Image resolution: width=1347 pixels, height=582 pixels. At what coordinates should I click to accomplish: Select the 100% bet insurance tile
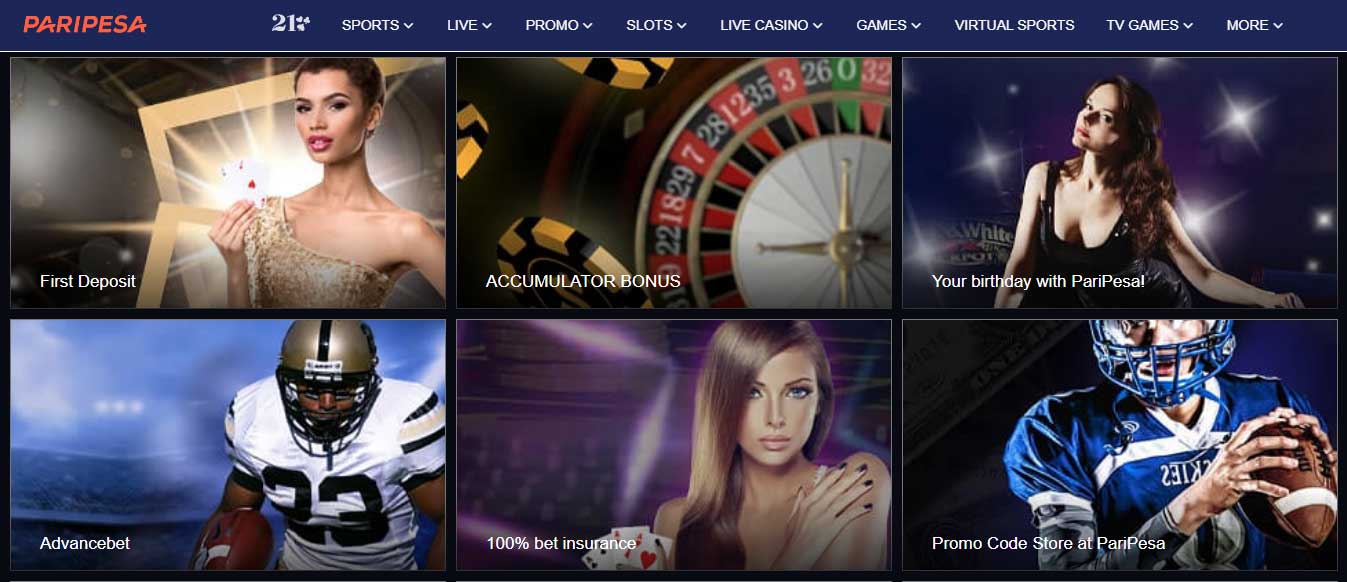click(x=674, y=445)
